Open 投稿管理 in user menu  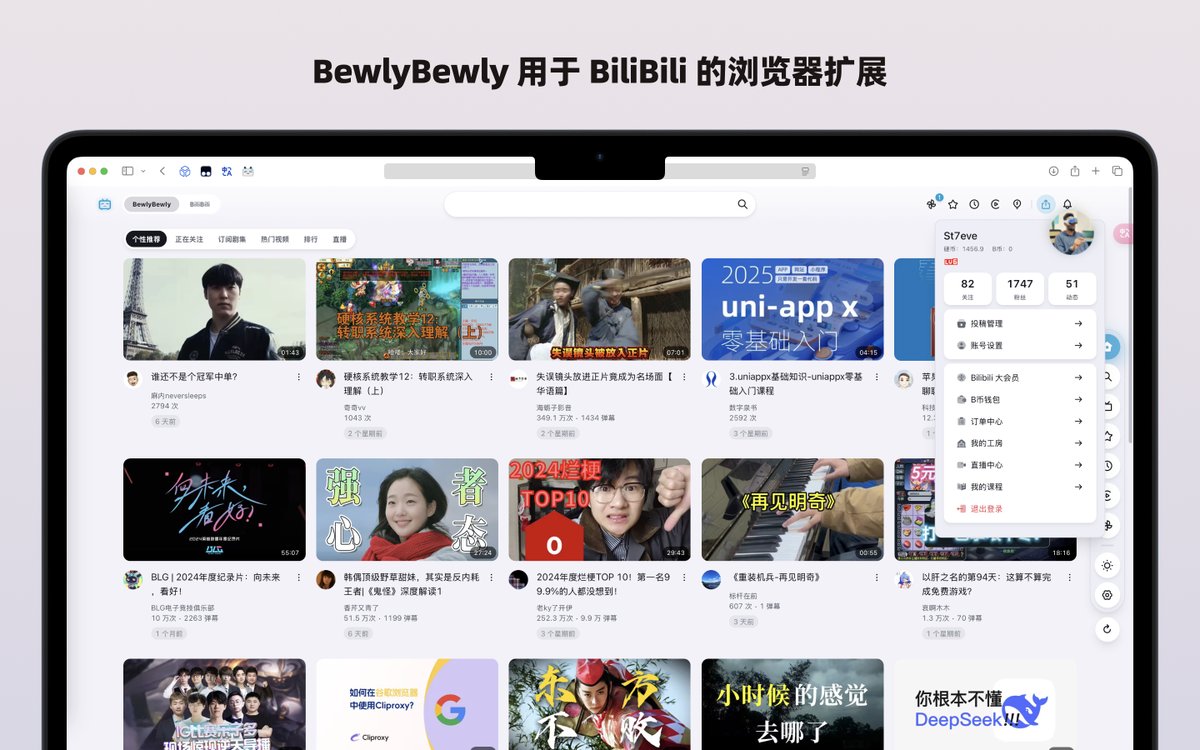(1019, 324)
